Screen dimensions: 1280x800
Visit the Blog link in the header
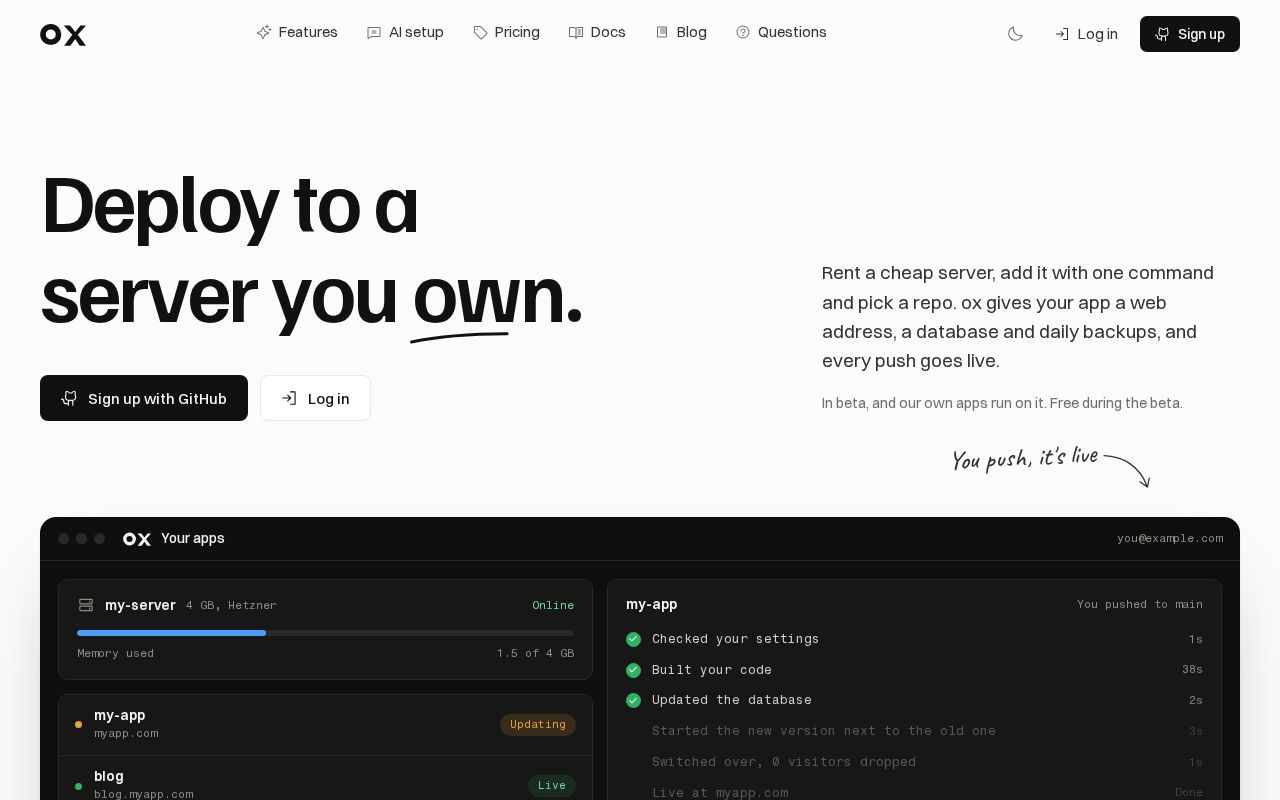coord(681,32)
